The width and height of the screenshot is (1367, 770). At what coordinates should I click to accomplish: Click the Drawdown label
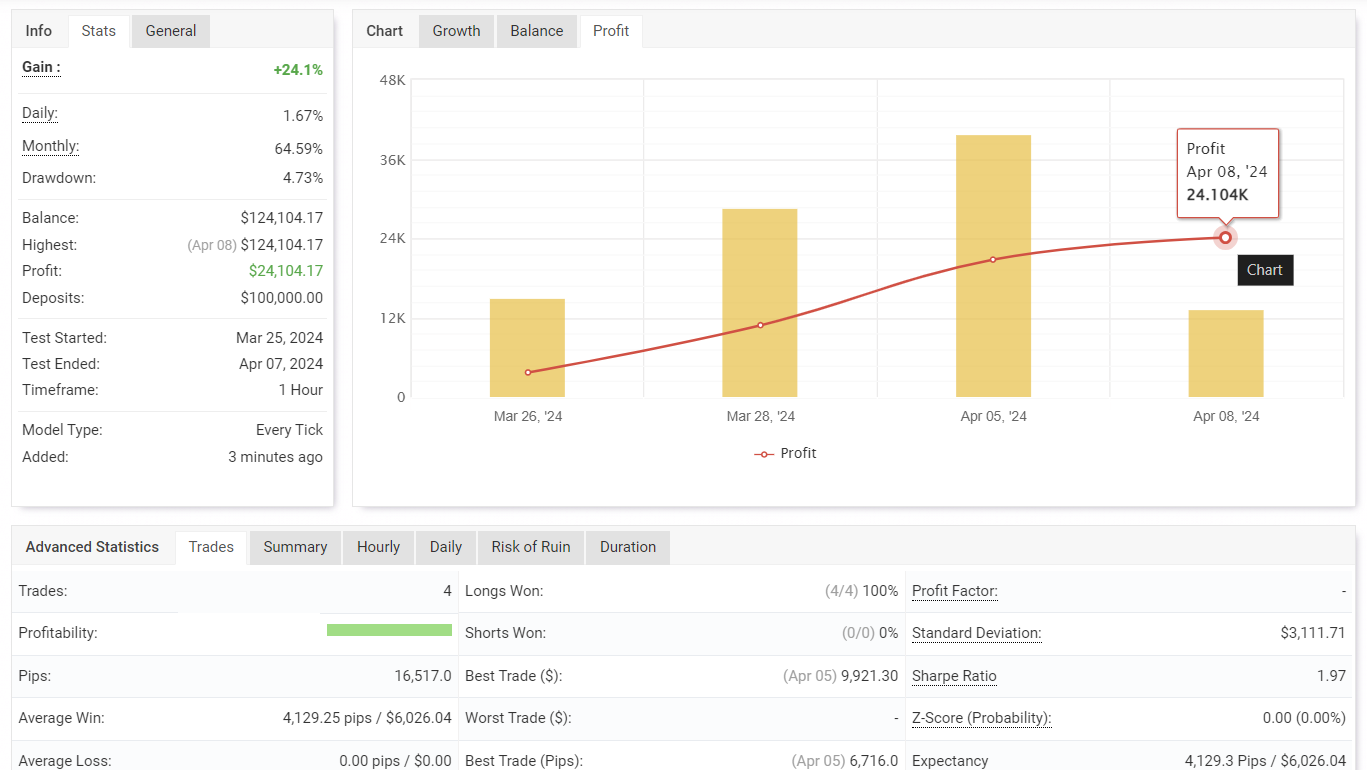(x=58, y=178)
